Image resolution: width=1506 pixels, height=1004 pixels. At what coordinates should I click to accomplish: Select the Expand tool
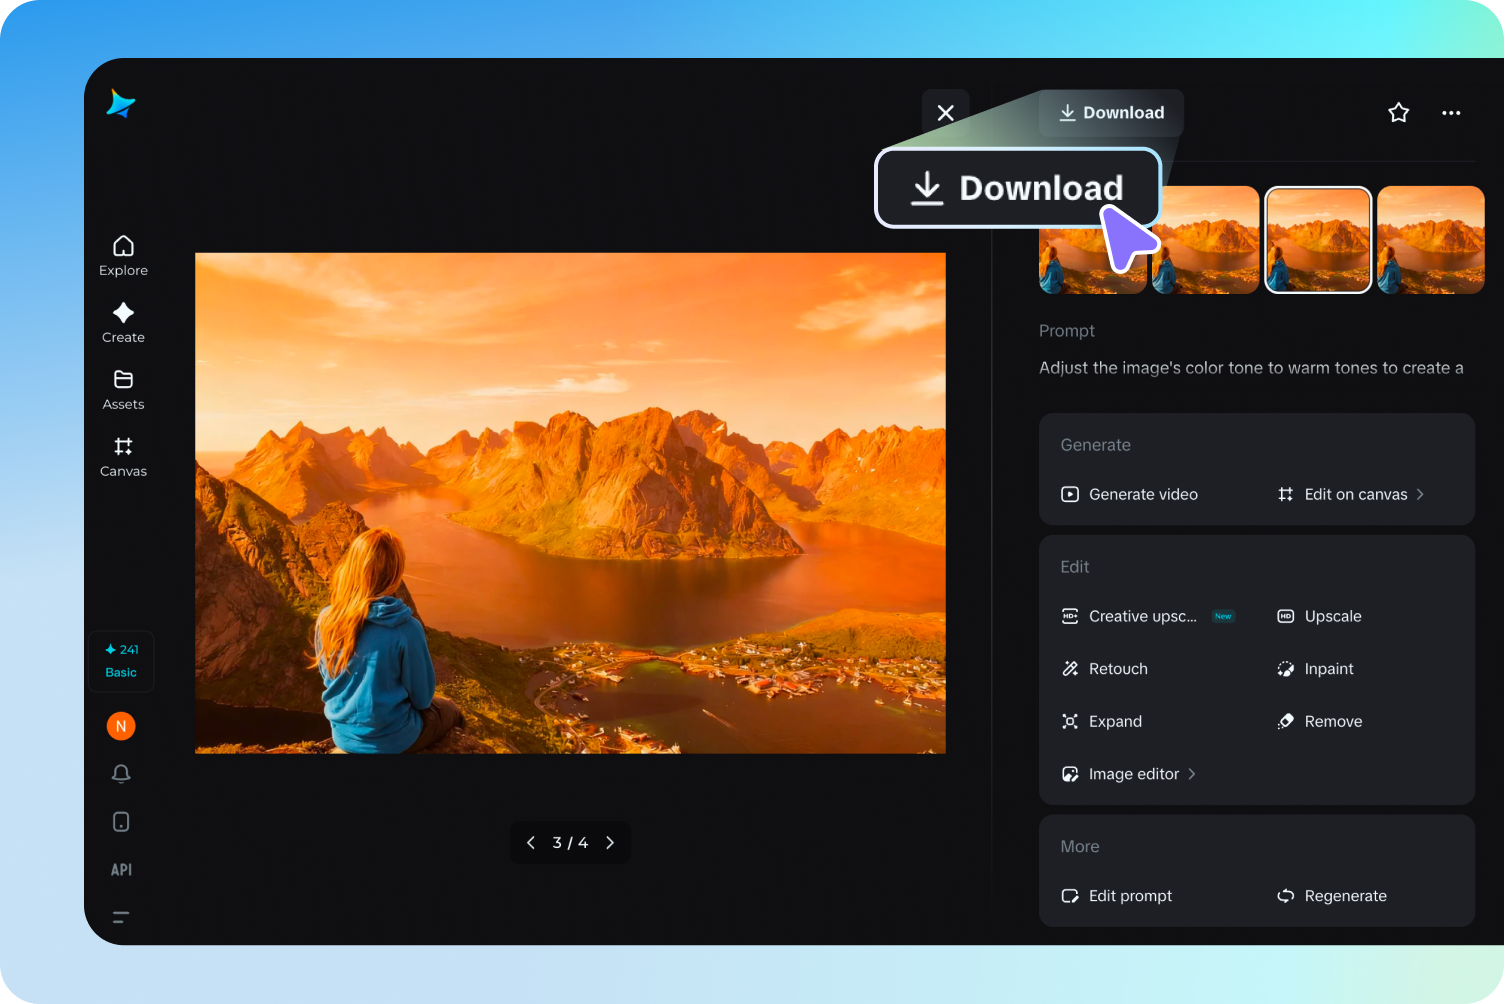click(x=1115, y=721)
